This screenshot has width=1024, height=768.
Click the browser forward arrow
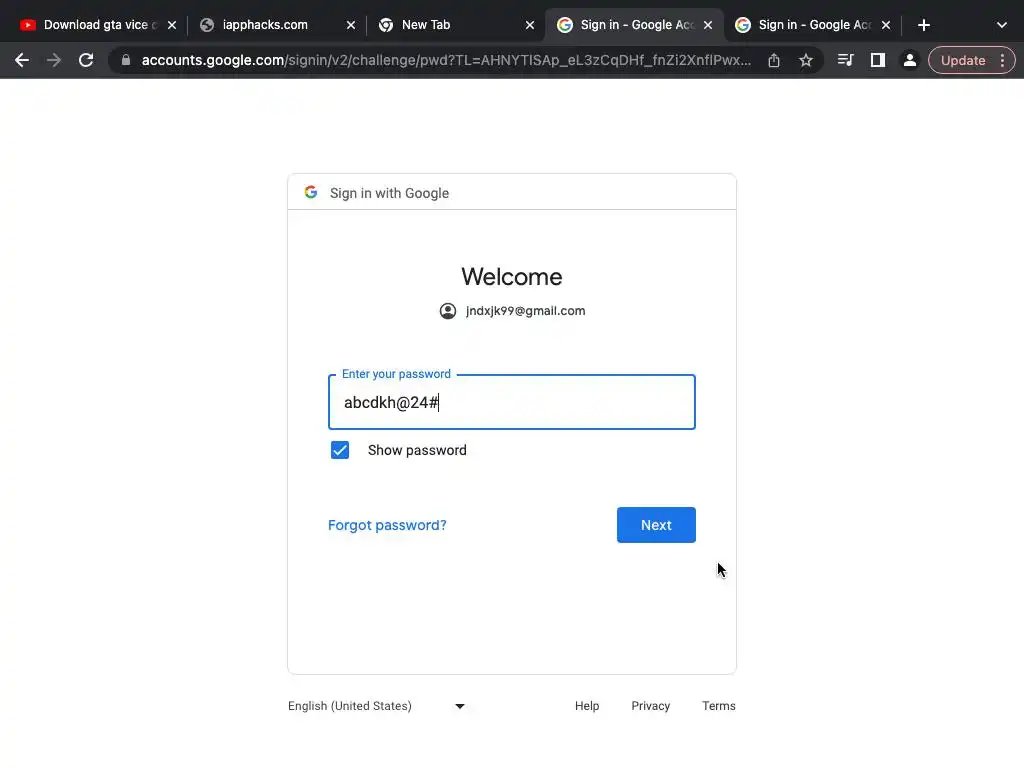[54, 60]
